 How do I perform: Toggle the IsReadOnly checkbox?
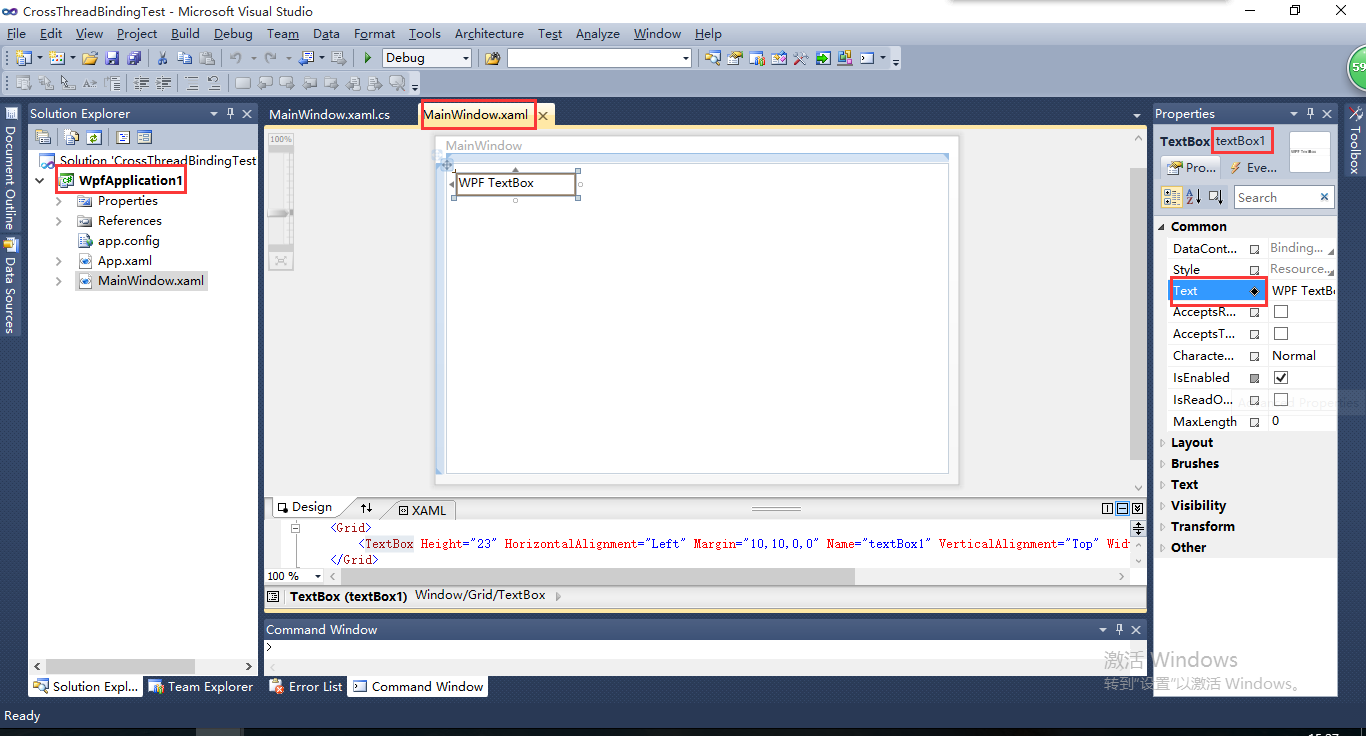coord(1281,400)
